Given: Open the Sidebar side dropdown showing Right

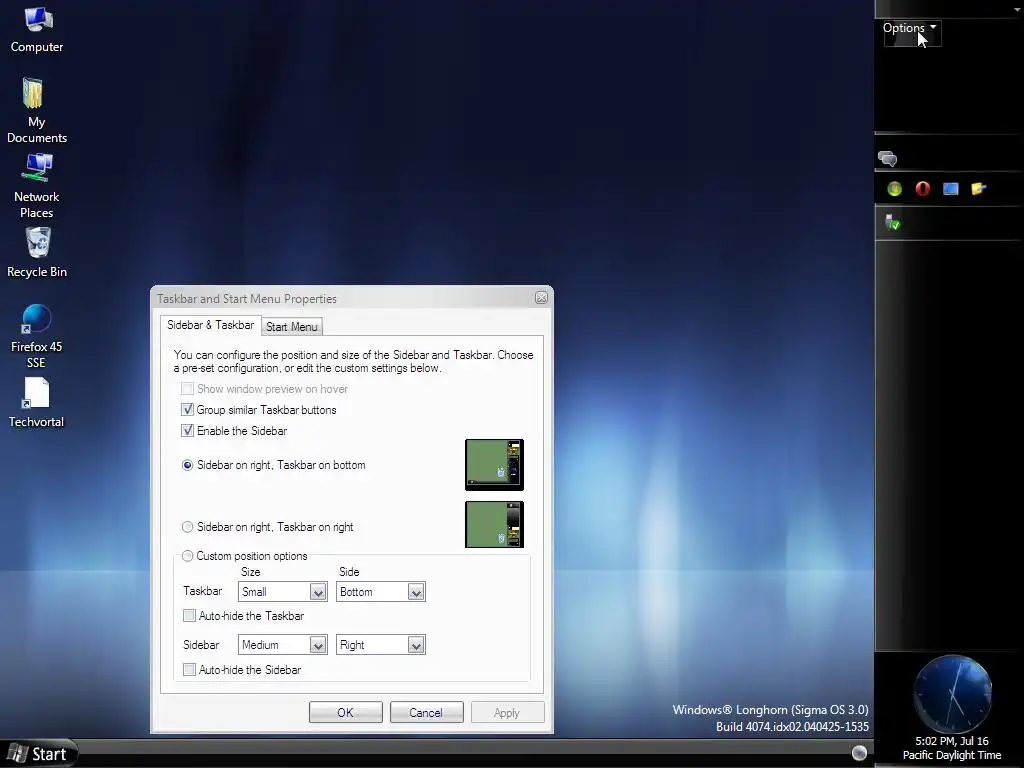Looking at the screenshot, I should coord(381,645).
